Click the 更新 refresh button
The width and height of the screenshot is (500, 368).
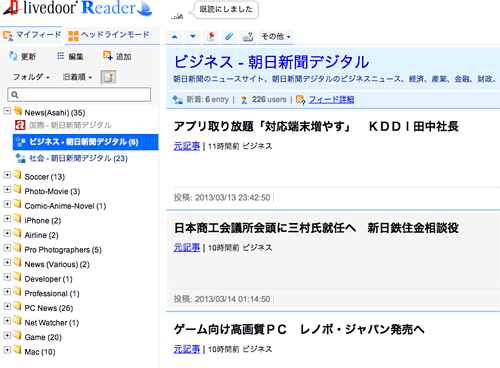coord(22,56)
